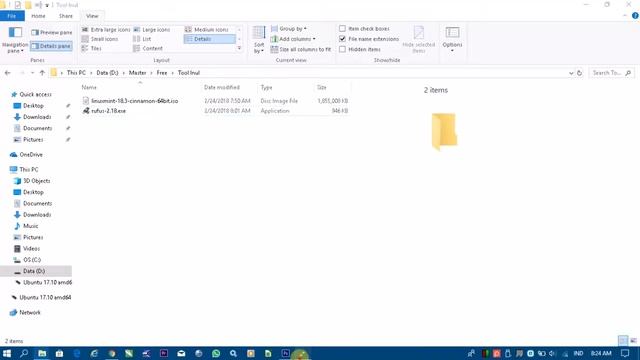640x360 pixels.
Task: Toggle the Details pane
Action: click(x=51, y=46)
